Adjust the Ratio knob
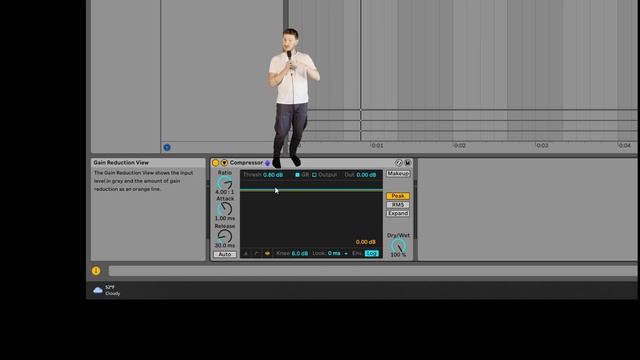Screen dimensions: 640x360 point(224,183)
